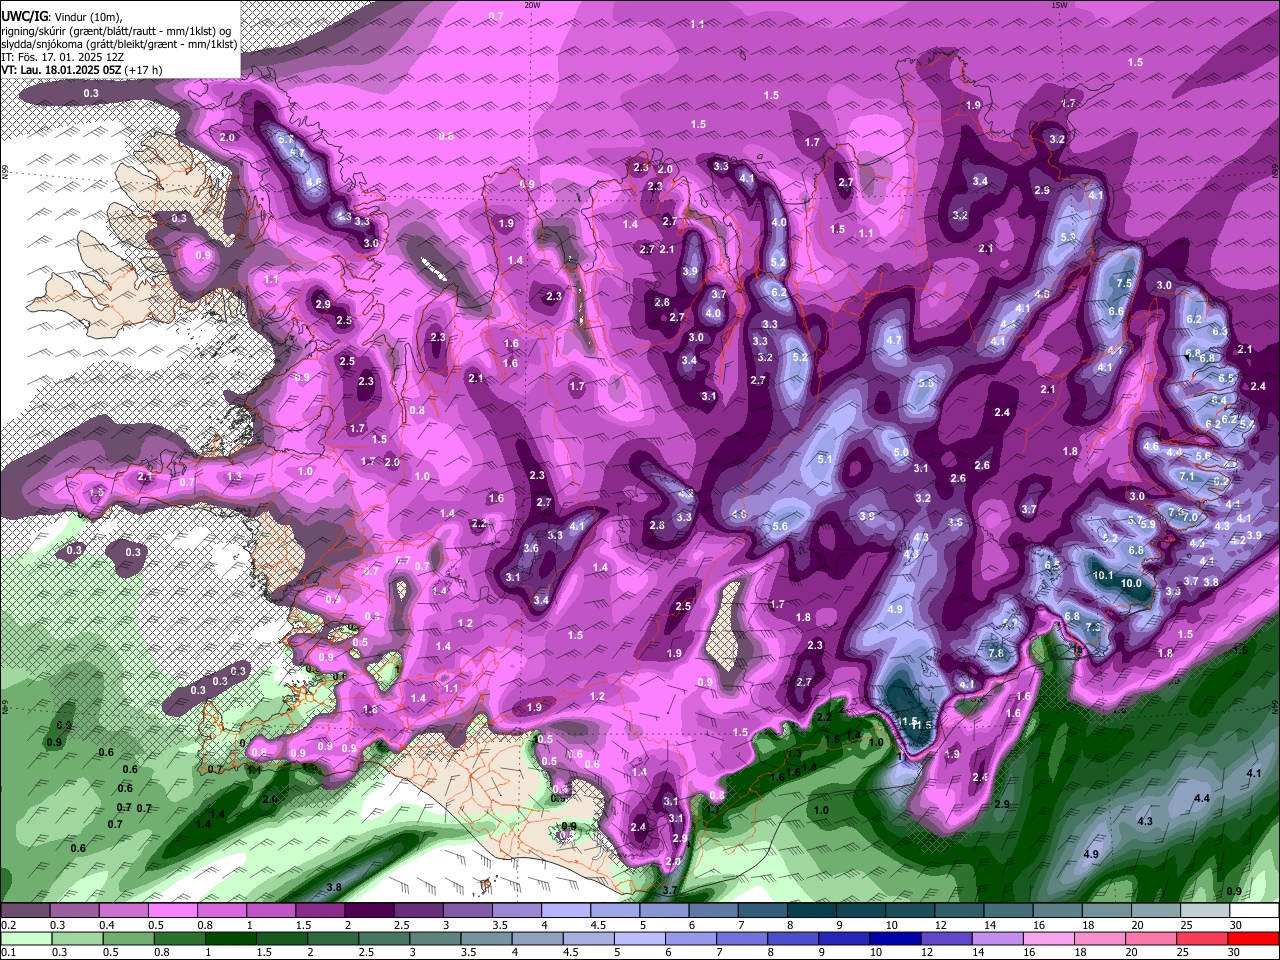Click the '10.1' precipitation value on the map
The width and height of the screenshot is (1280, 960).
coord(1103,575)
